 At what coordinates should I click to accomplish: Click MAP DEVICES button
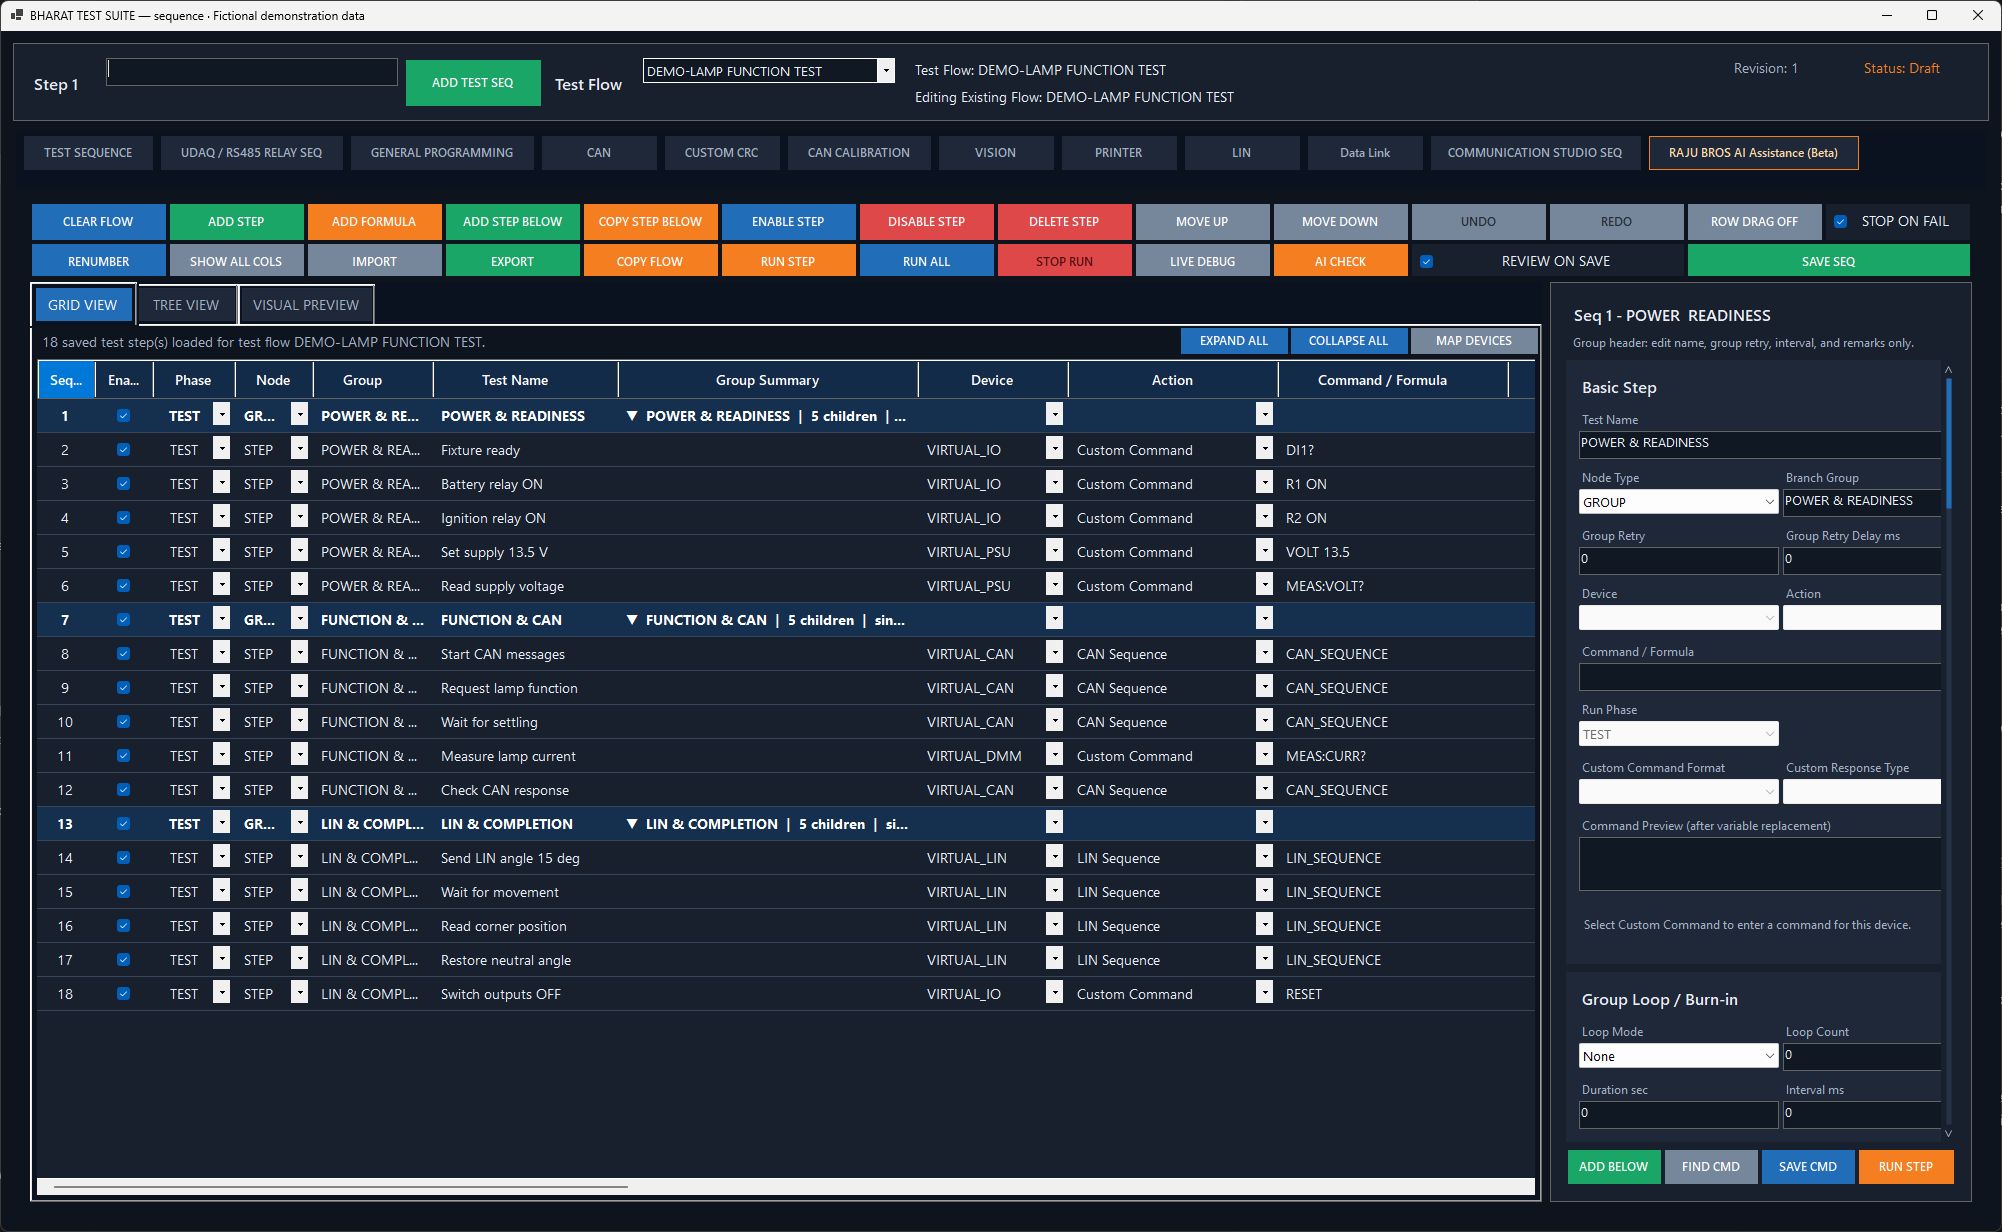[1474, 341]
